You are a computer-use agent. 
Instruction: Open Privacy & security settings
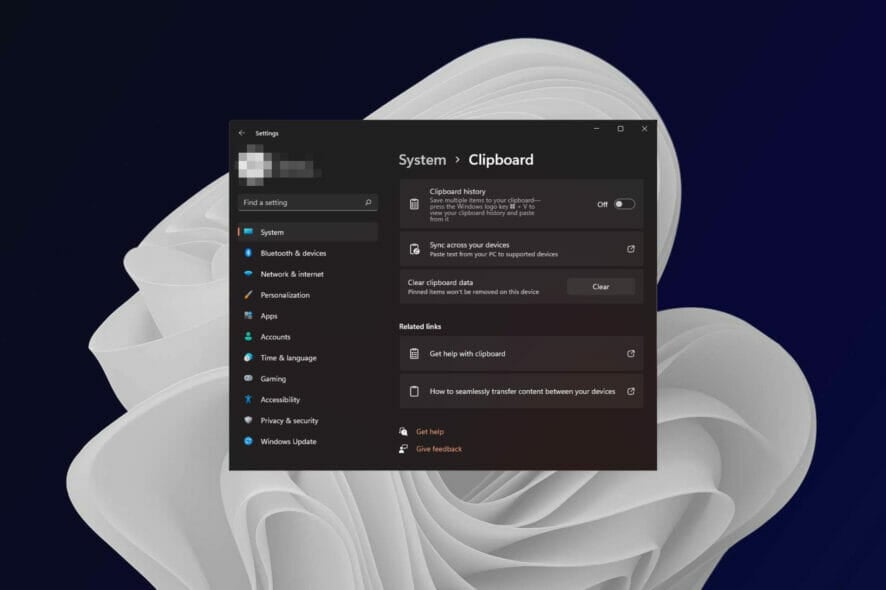click(308, 420)
